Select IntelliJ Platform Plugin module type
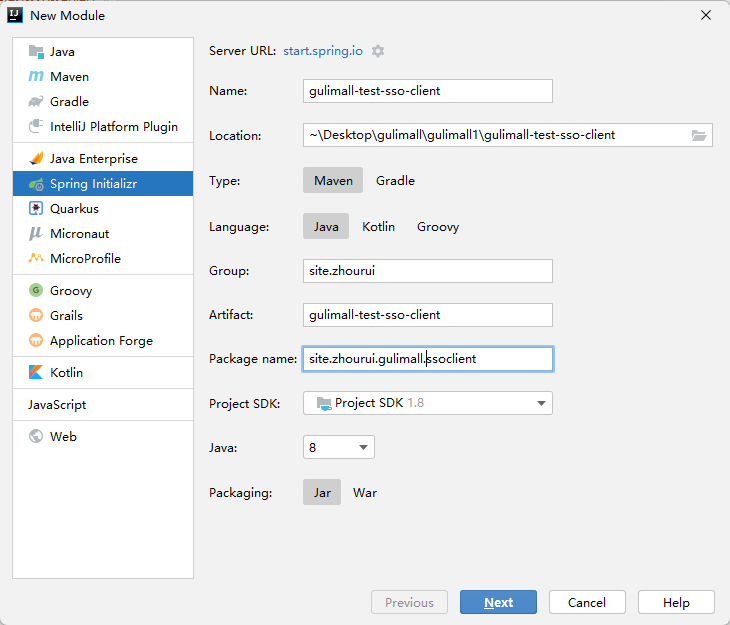Image resolution: width=730 pixels, height=625 pixels. [x=103, y=126]
